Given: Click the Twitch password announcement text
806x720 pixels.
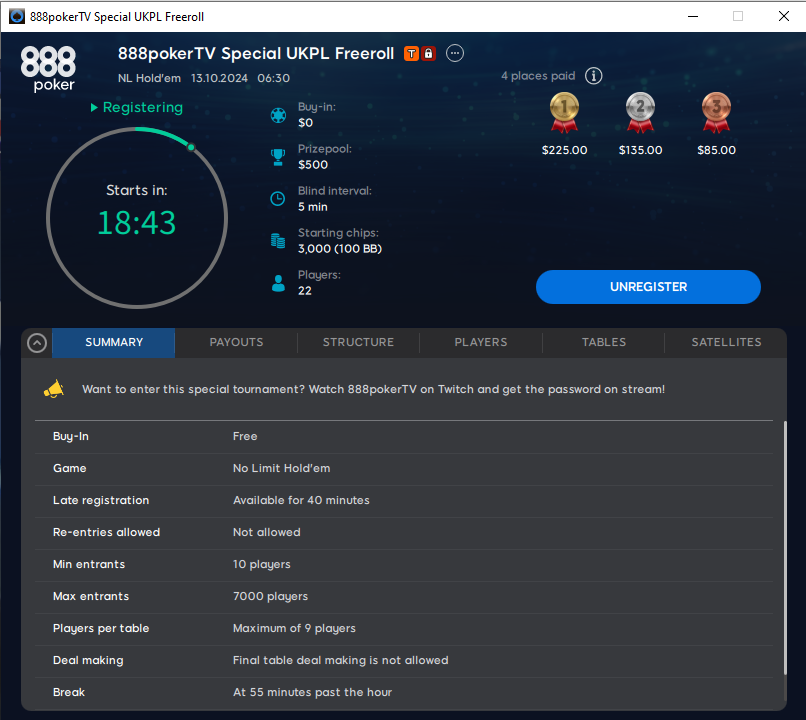Looking at the screenshot, I should coord(374,389).
